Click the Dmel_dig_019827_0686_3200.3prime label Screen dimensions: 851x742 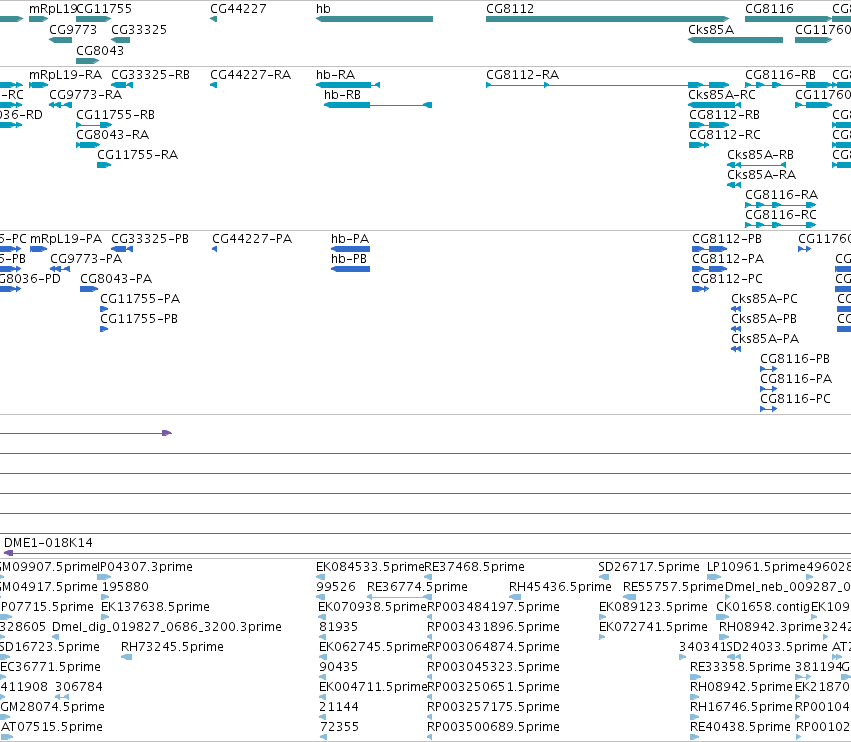point(167,626)
